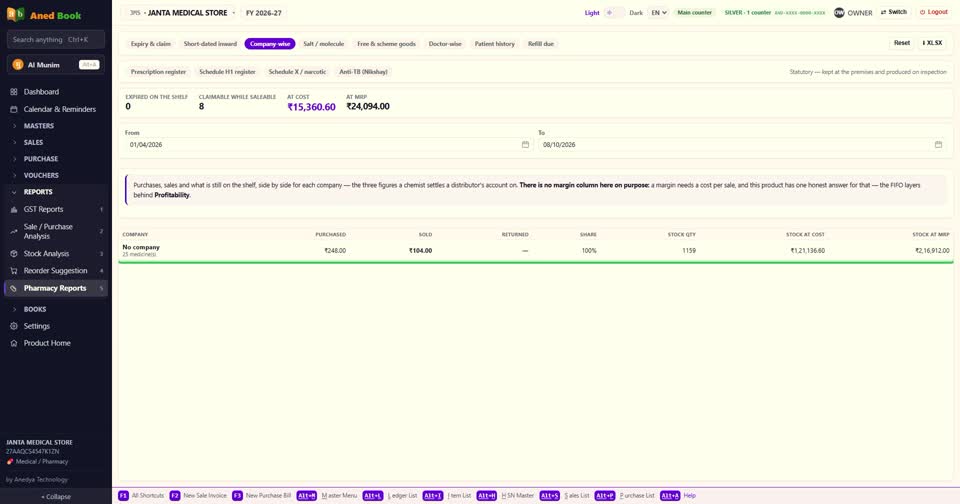The image size is (960, 504).
Task: Open Sale / Purchase Analysis in the sidebar
Action: pyautogui.click(x=56, y=231)
